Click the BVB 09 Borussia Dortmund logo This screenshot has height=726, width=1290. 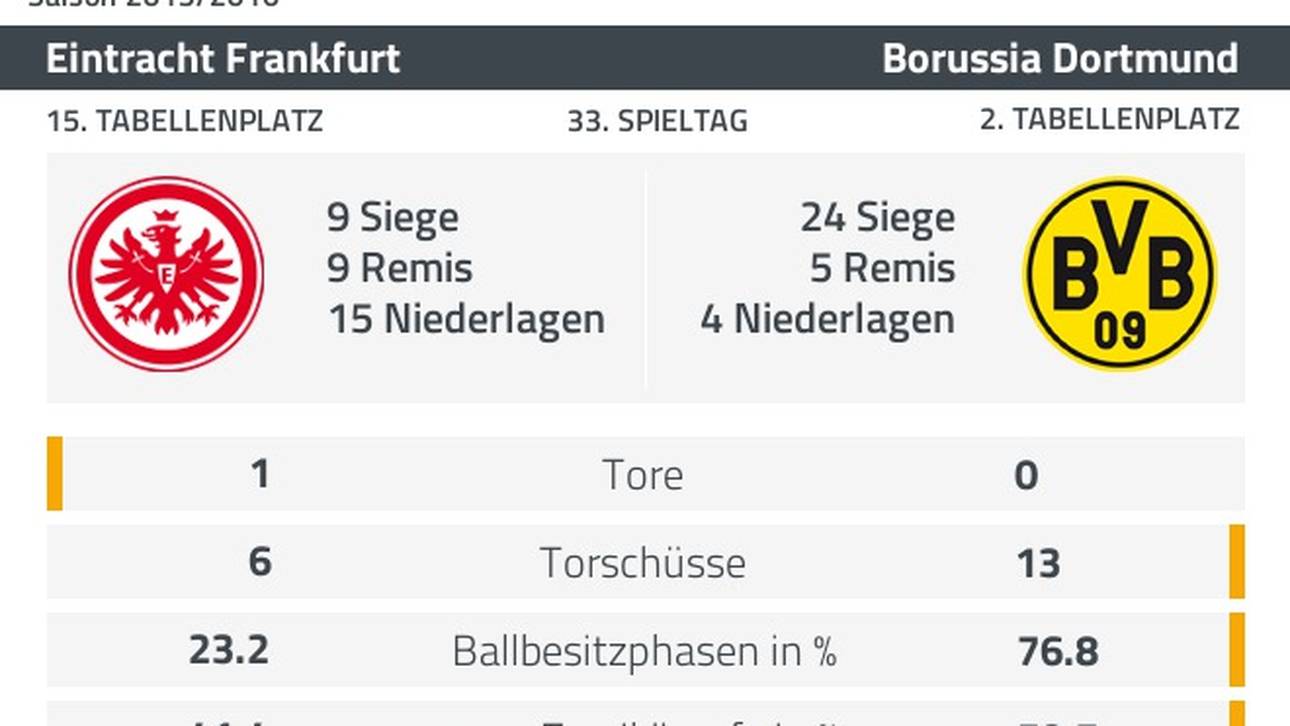pos(1120,274)
